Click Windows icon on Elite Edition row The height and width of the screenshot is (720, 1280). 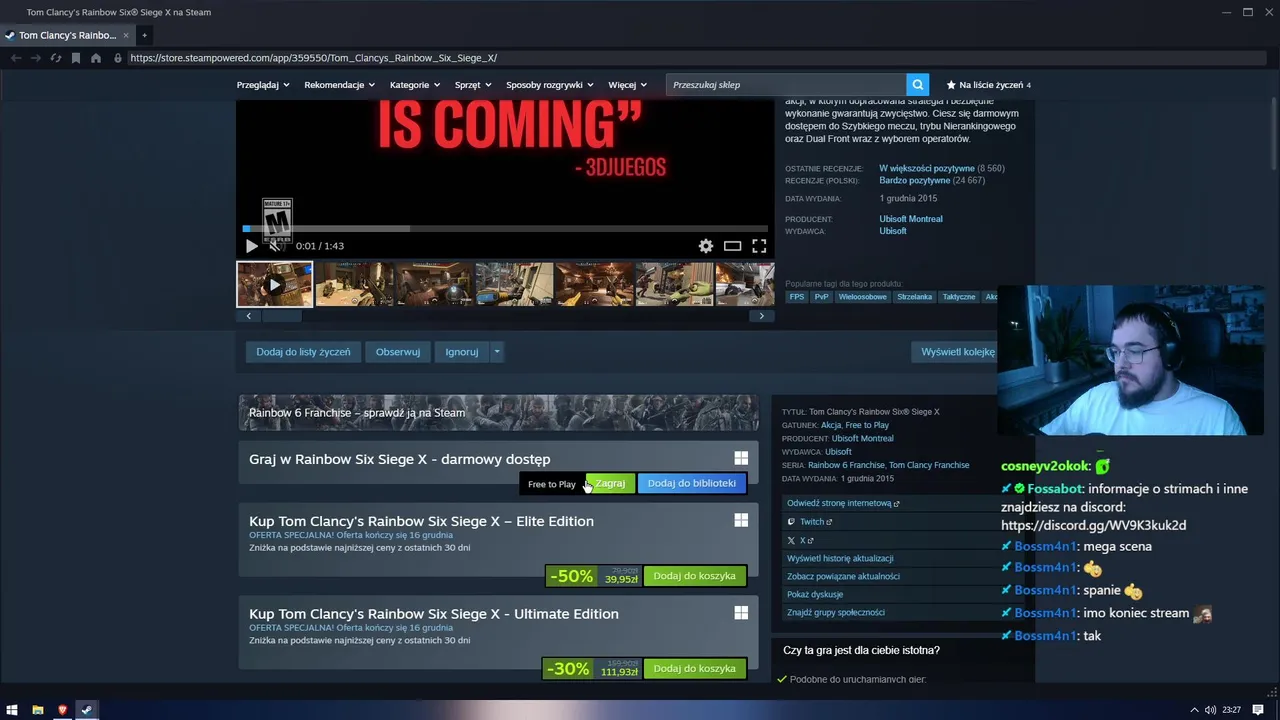741,520
